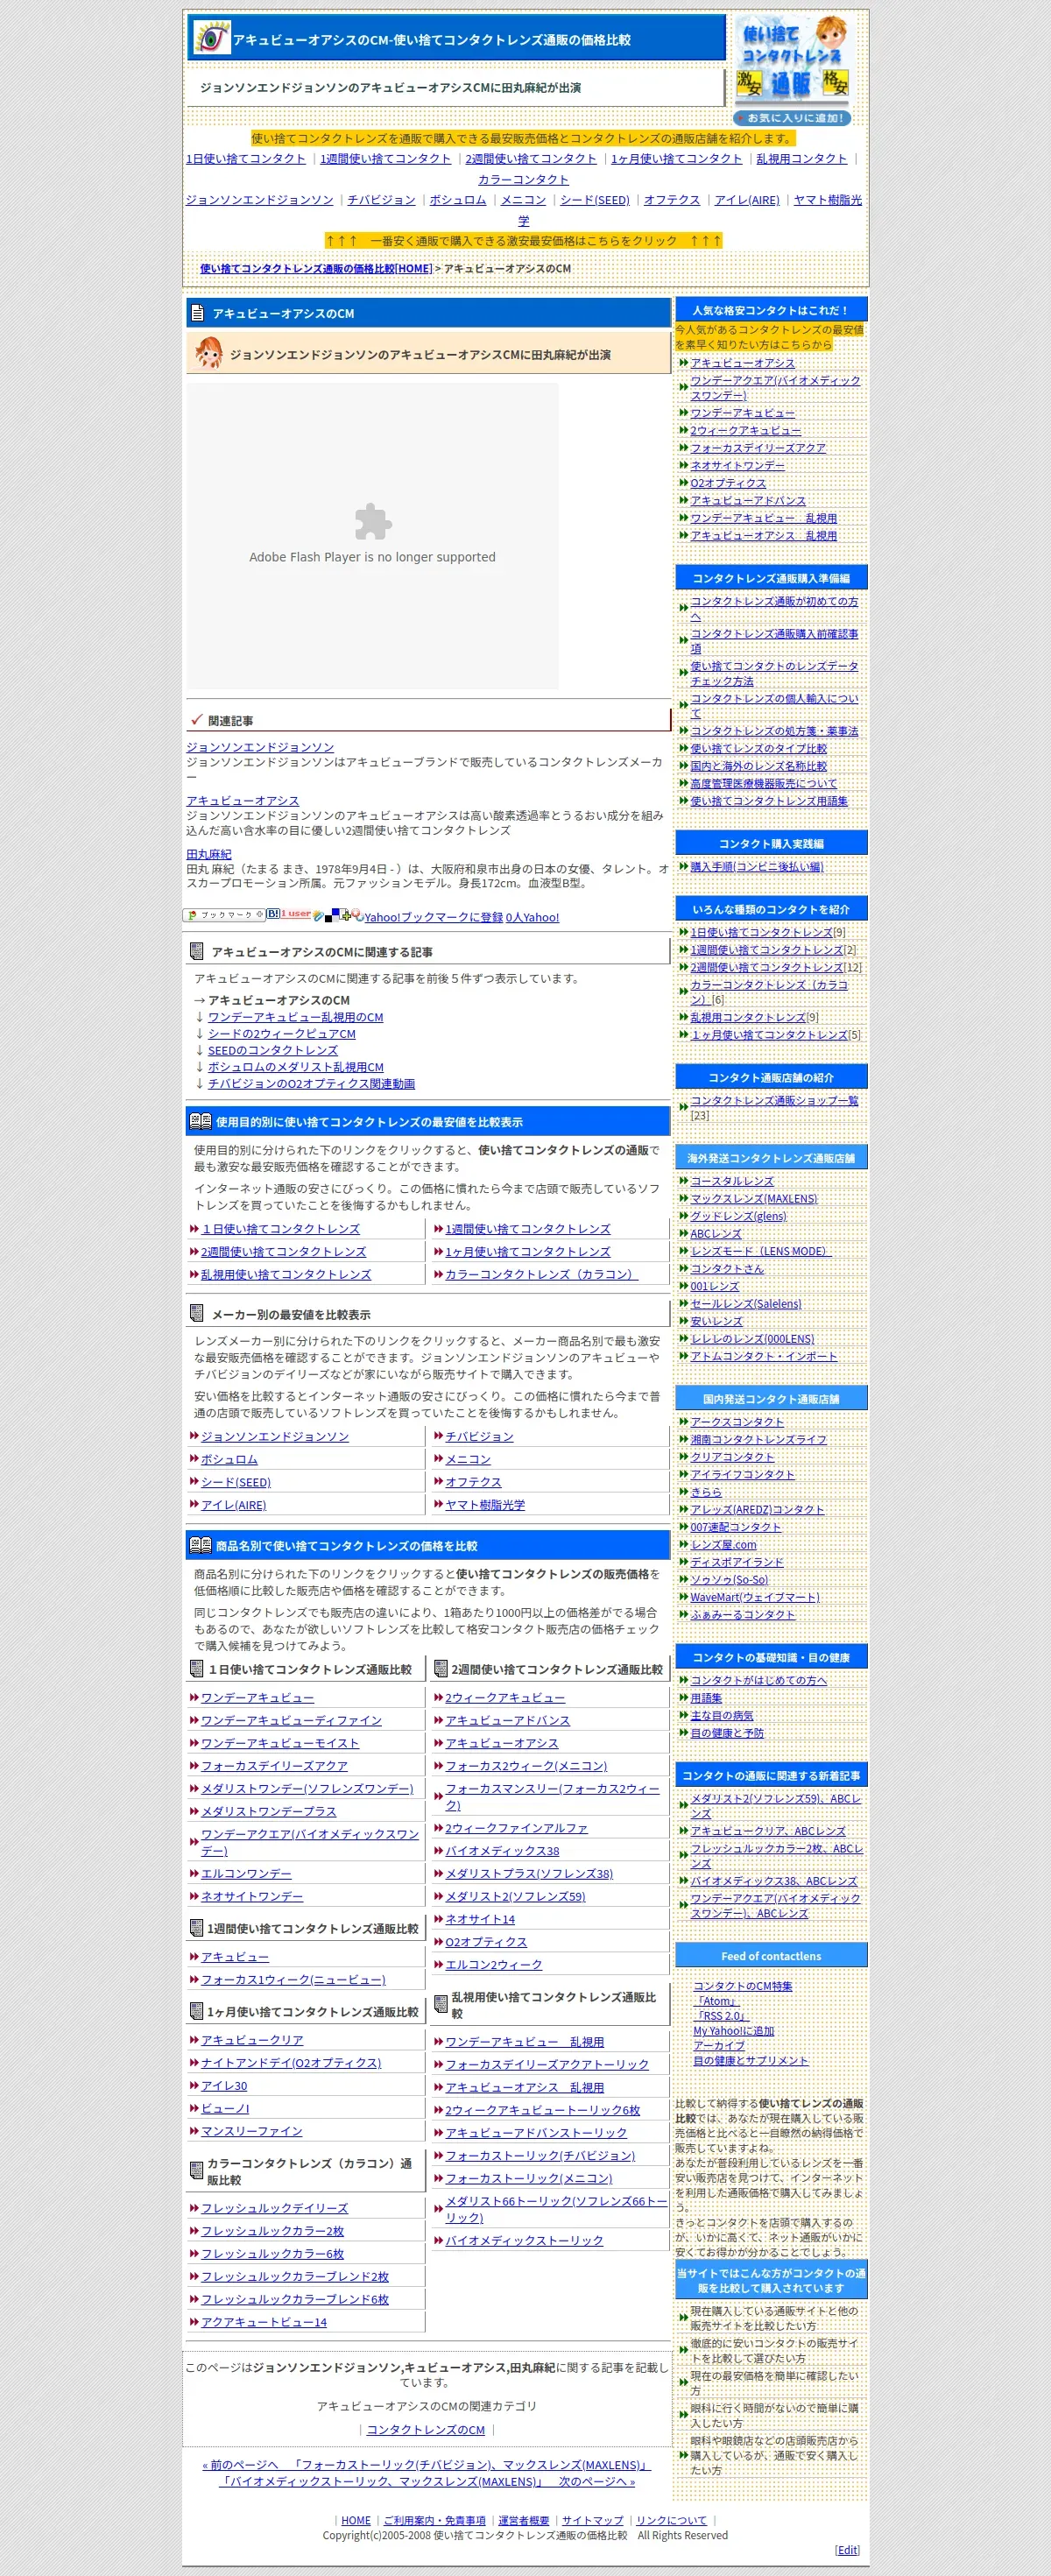1051x2576 pixels.
Task: Open マンスリーファイン product link
Action: pos(251,2131)
